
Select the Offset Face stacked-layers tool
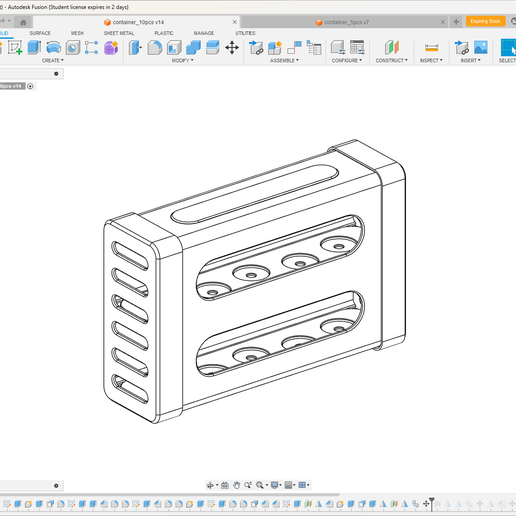(212, 47)
